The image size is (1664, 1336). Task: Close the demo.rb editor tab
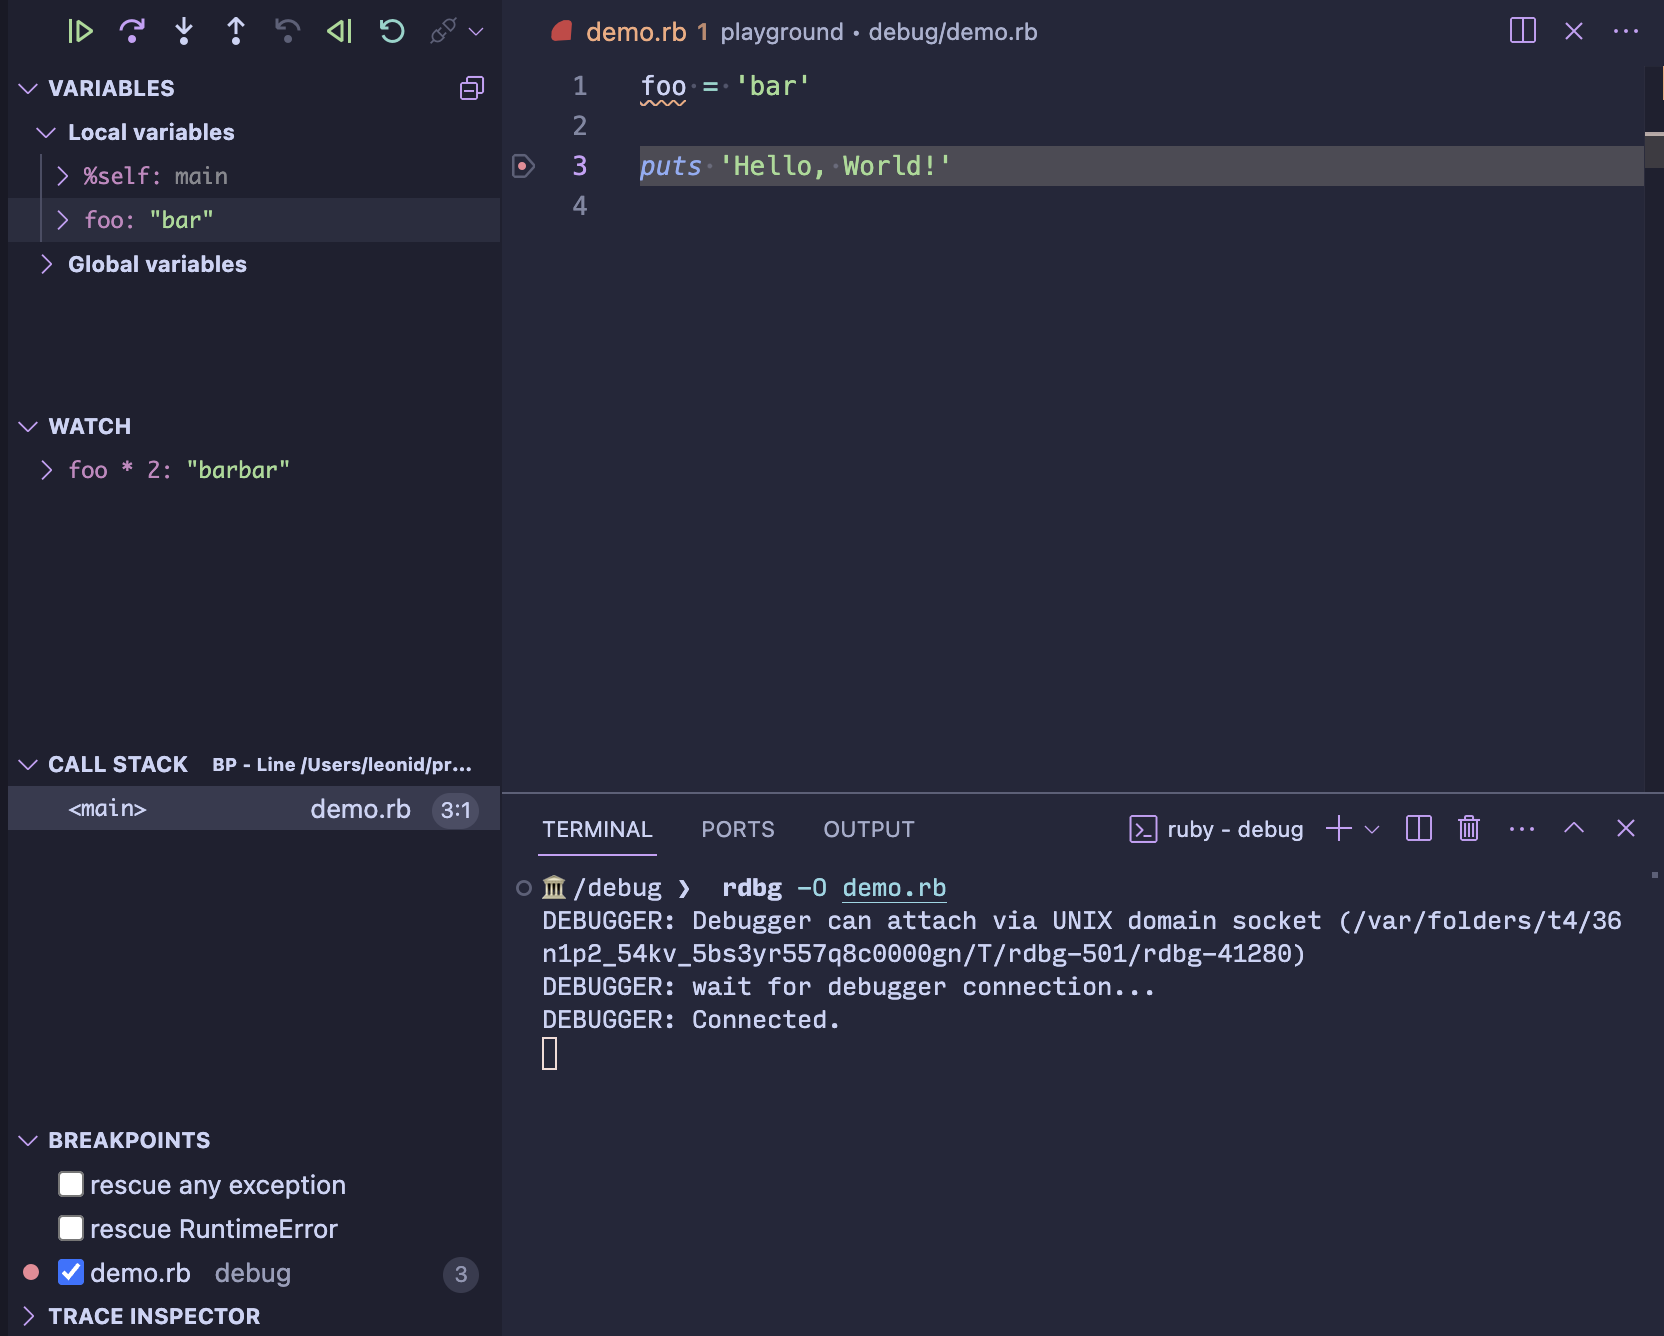(1574, 31)
